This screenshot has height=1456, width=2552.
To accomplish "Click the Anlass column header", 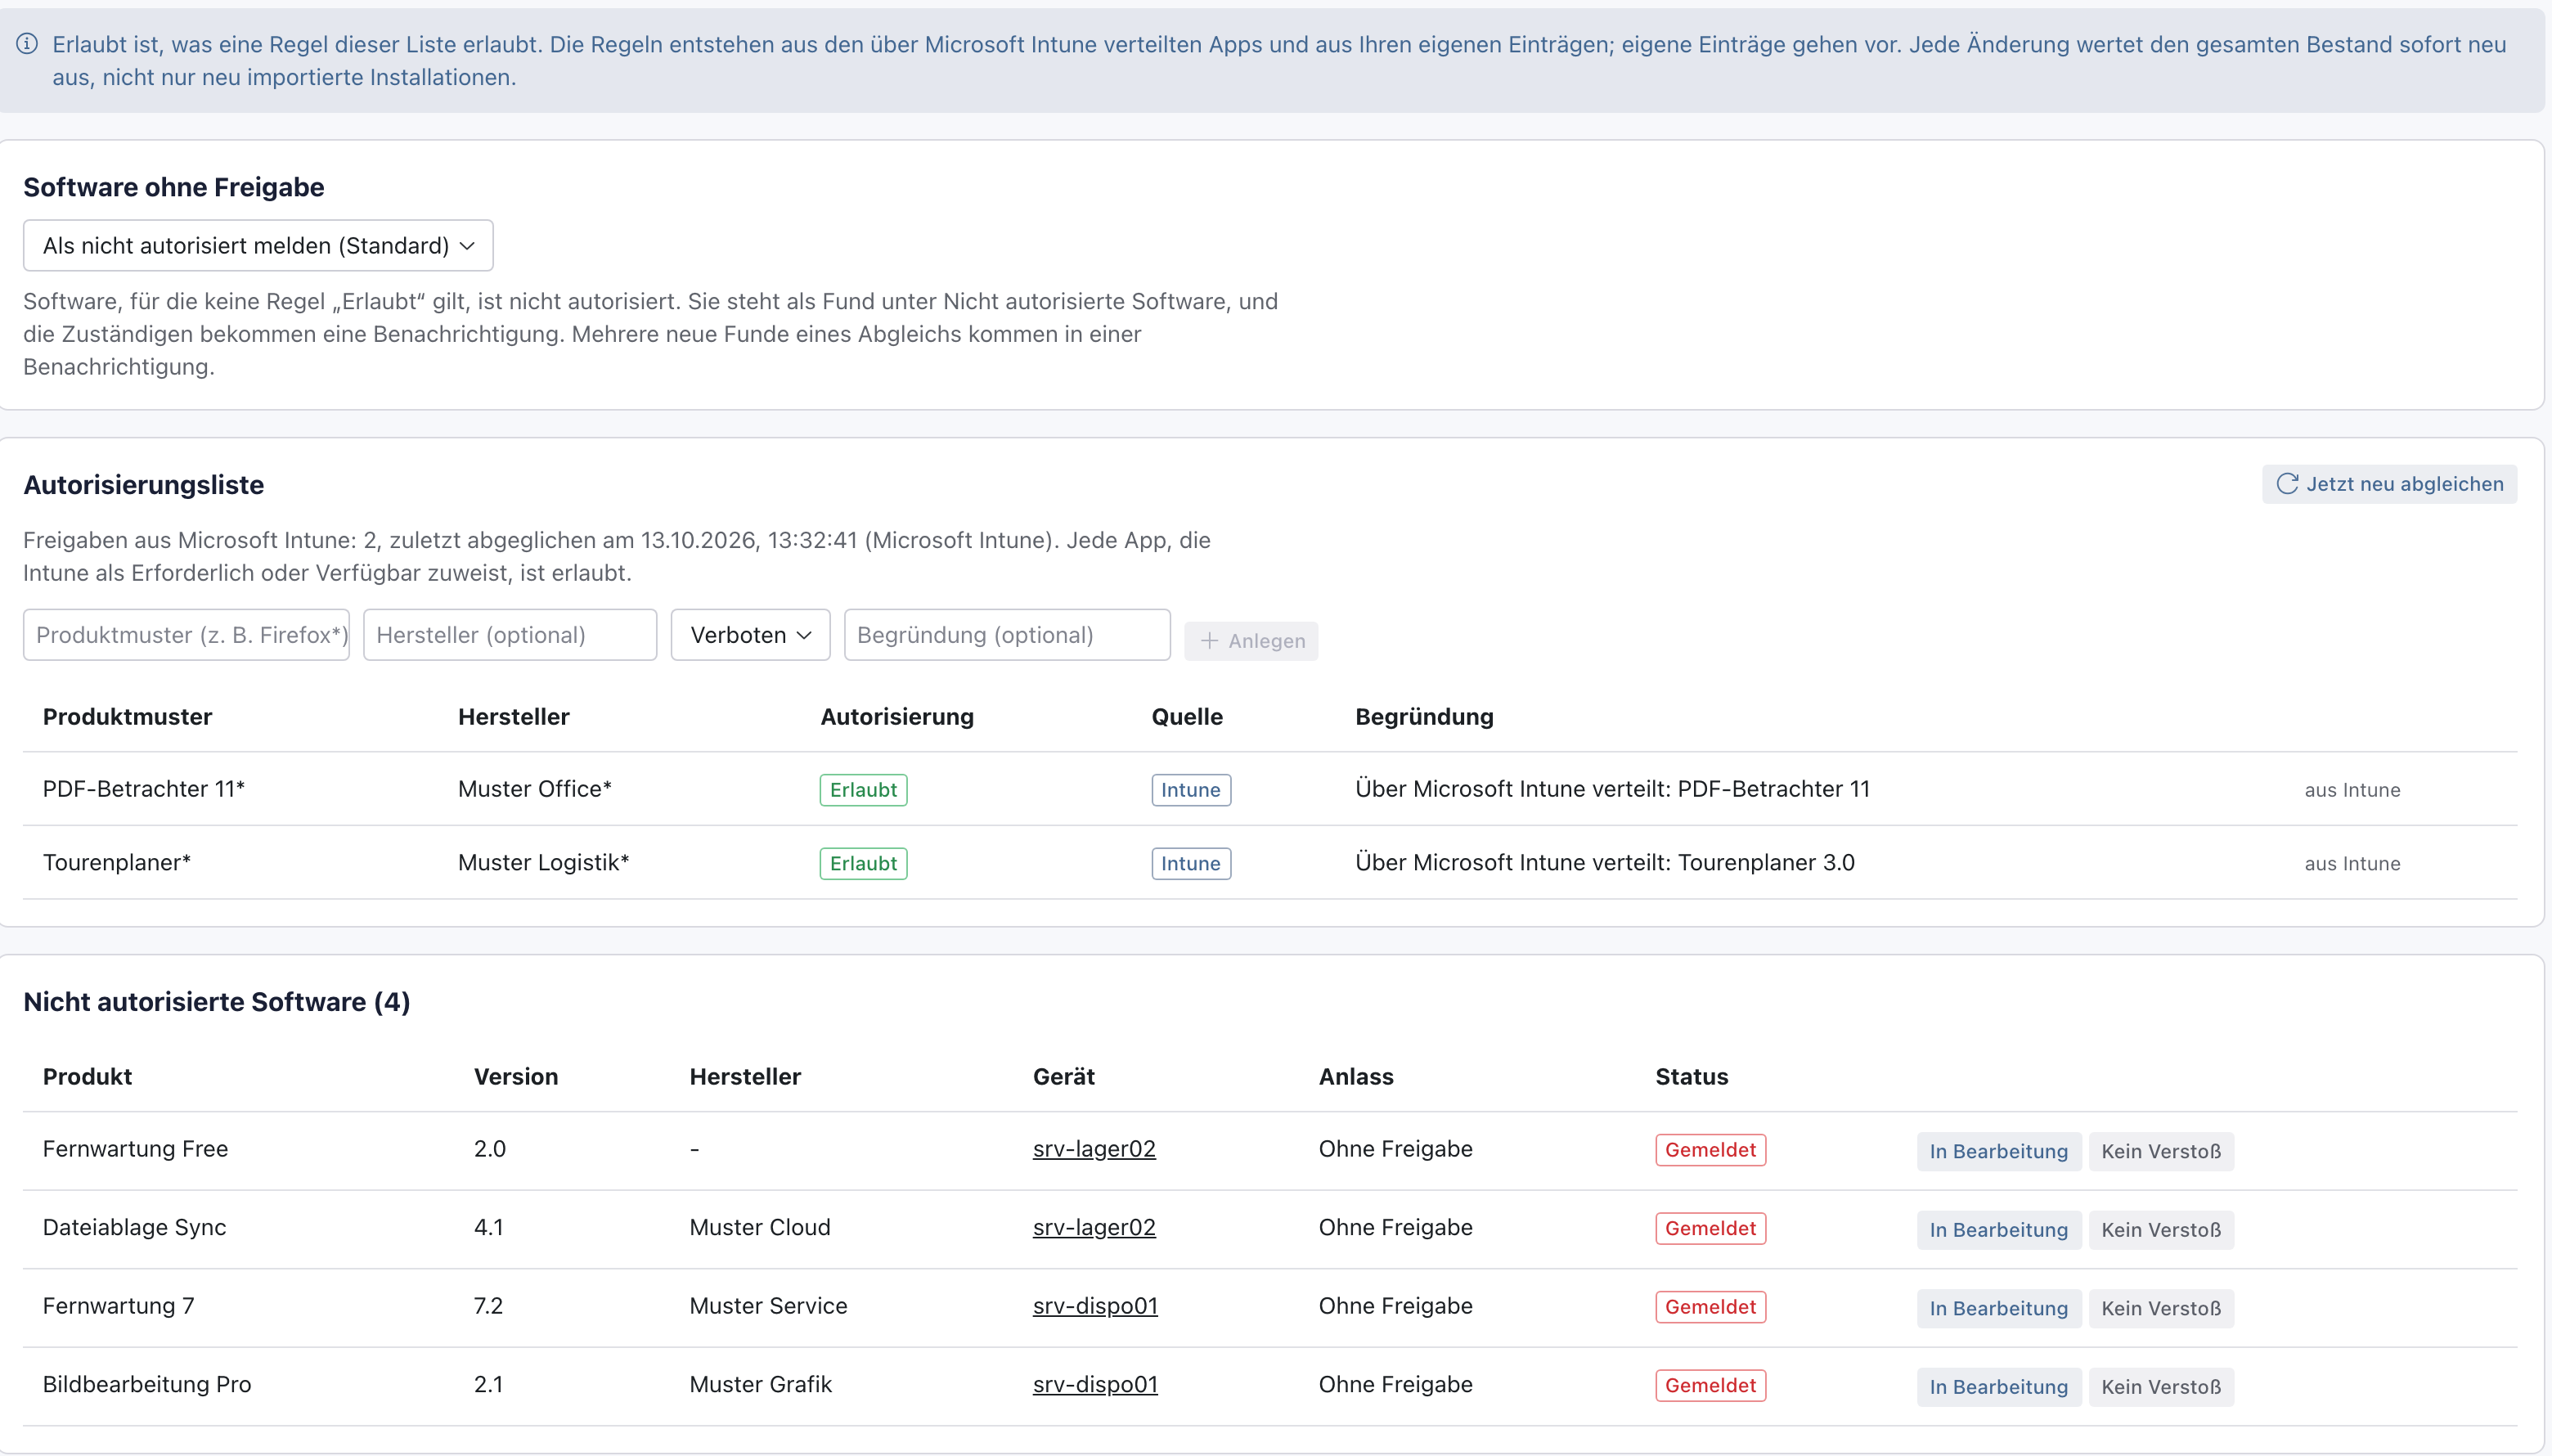I will point(1355,1076).
